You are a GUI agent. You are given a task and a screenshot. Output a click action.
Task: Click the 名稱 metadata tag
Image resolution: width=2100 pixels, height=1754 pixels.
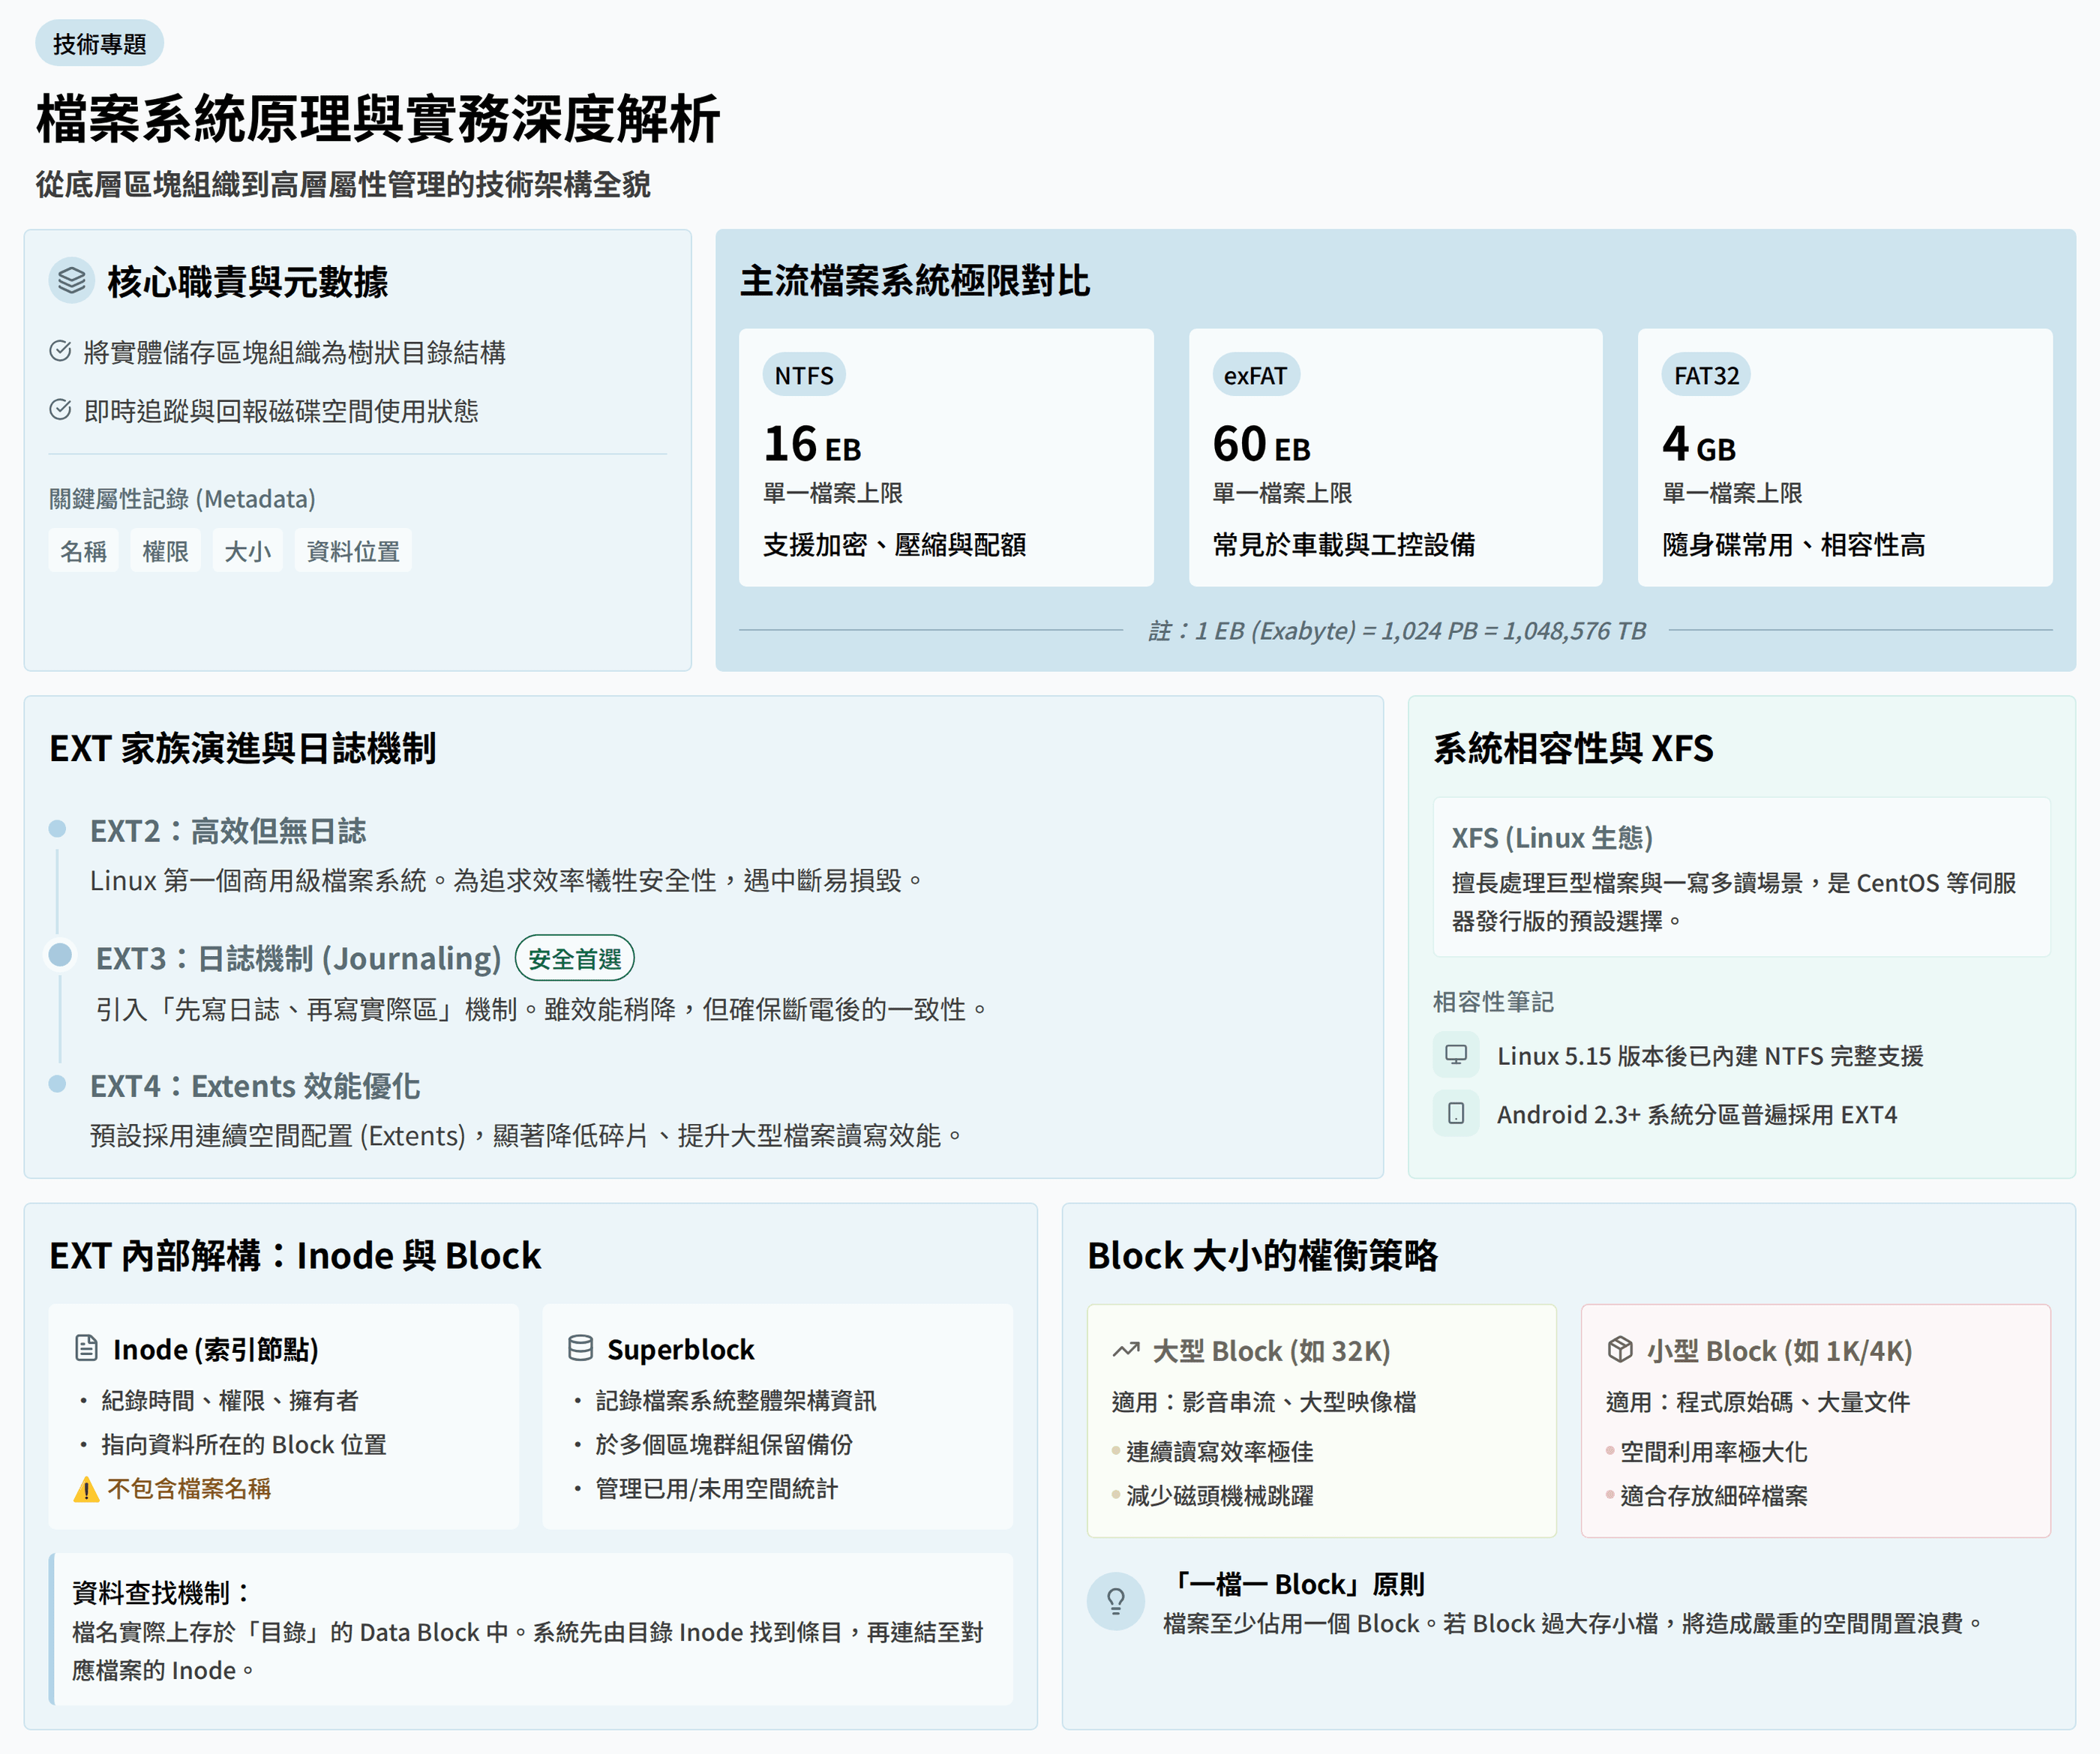coord(83,550)
